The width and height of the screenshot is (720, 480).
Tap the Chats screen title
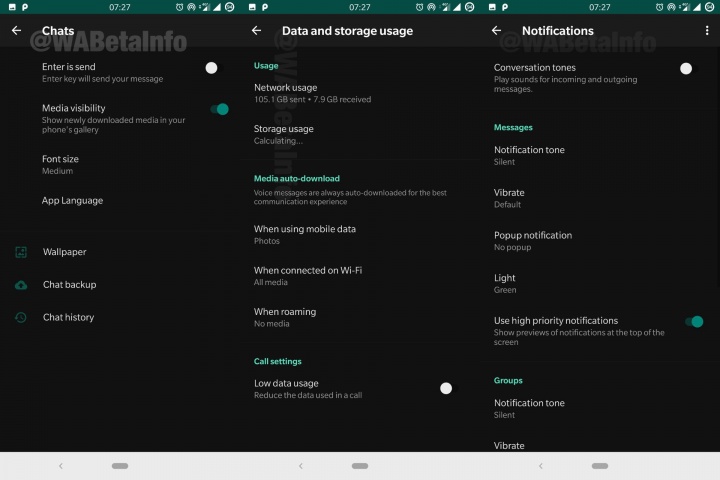coord(58,31)
